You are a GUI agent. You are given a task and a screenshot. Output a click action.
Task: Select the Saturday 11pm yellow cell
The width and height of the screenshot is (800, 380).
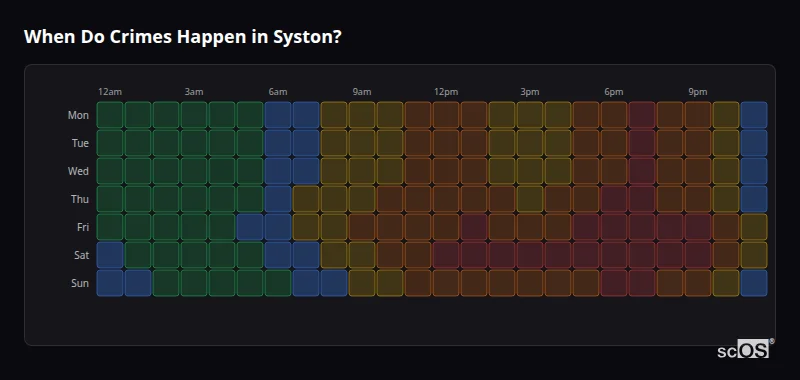point(754,255)
